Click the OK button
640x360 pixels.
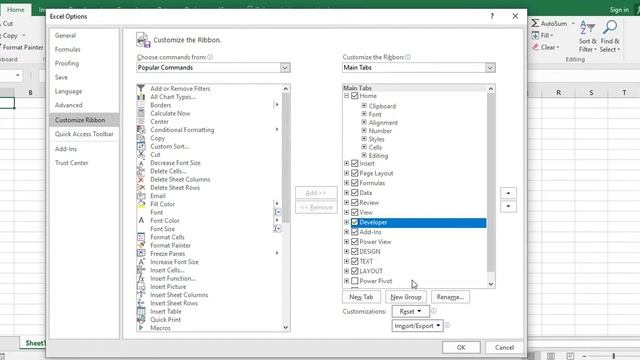tap(461, 347)
